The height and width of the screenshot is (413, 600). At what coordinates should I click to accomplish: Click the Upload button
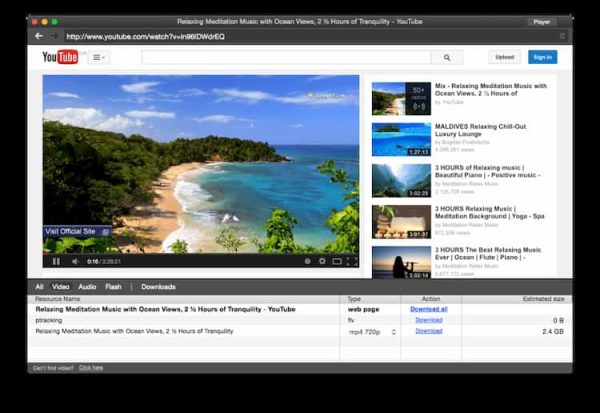point(504,57)
